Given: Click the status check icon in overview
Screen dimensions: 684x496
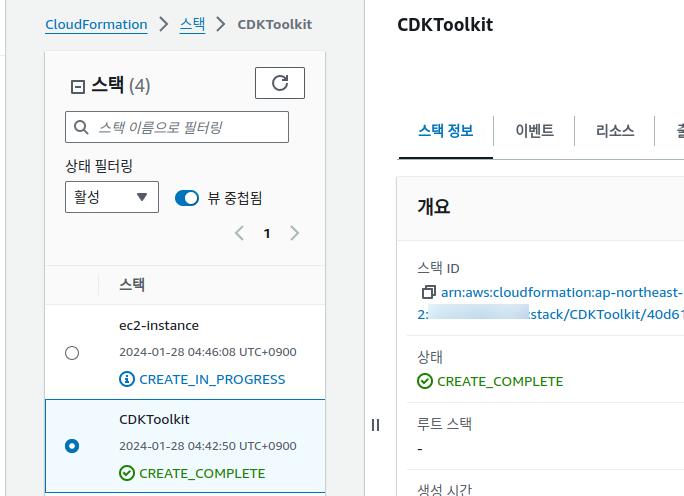Looking at the screenshot, I should tap(424, 381).
